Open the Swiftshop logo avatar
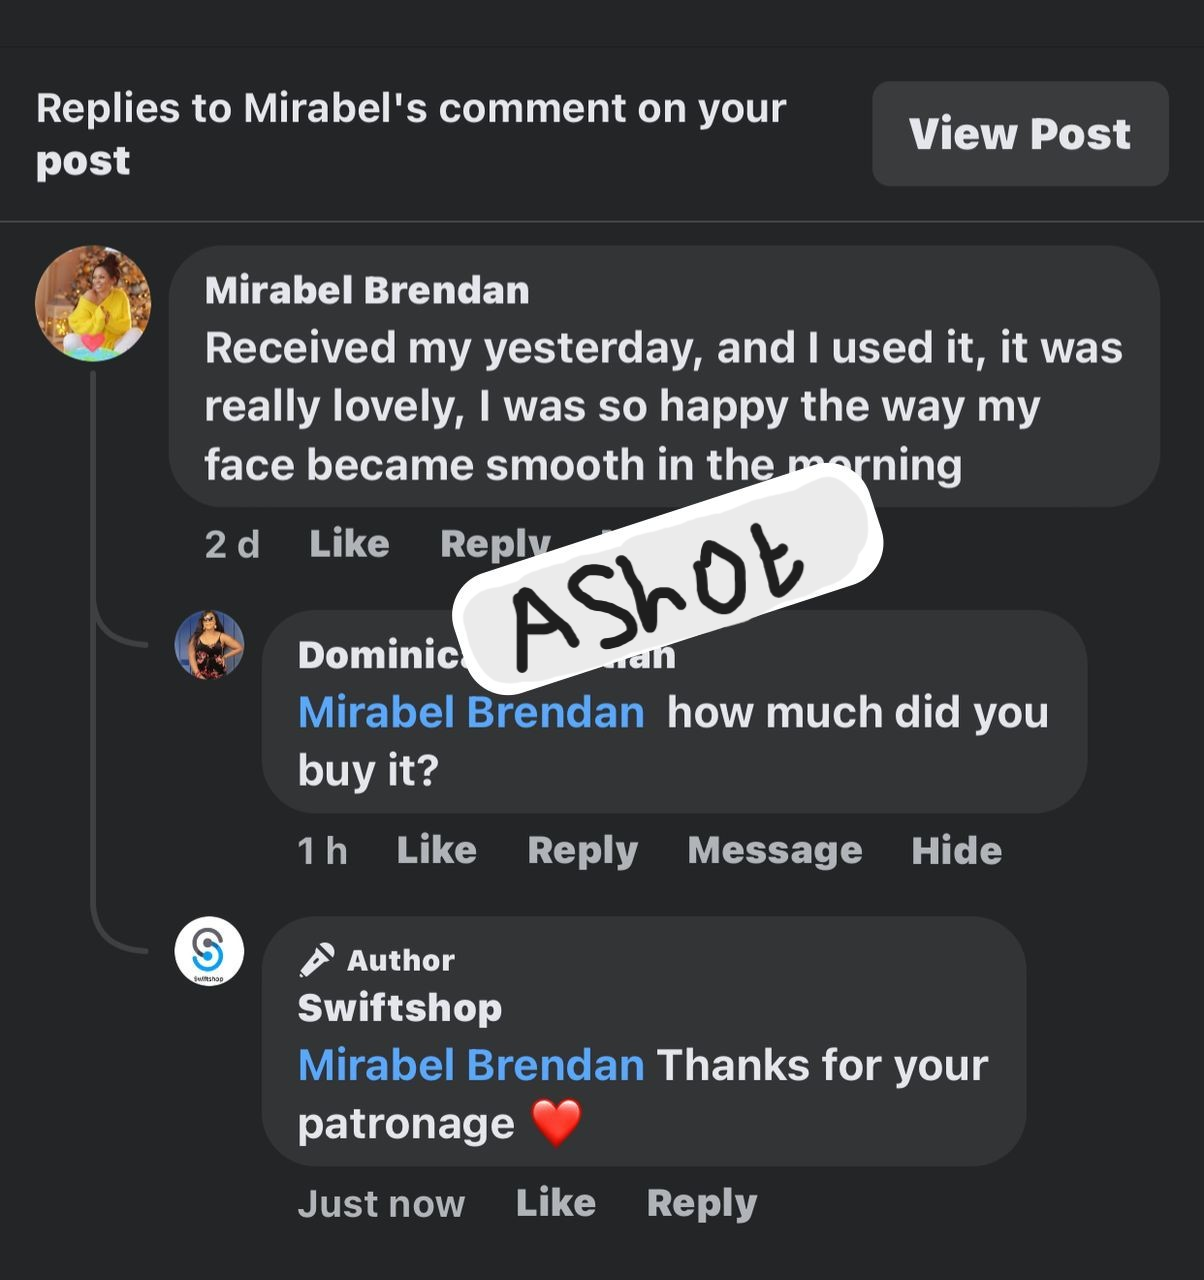 [x=209, y=951]
